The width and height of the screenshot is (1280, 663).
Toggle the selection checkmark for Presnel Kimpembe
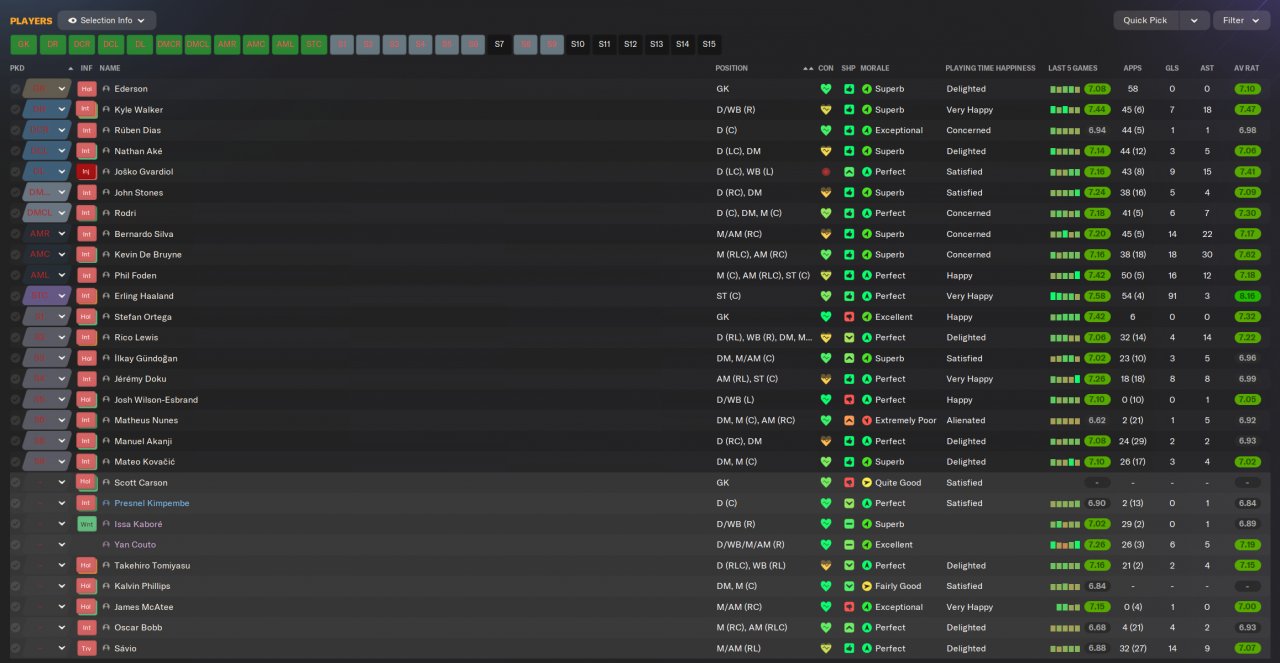[15, 503]
